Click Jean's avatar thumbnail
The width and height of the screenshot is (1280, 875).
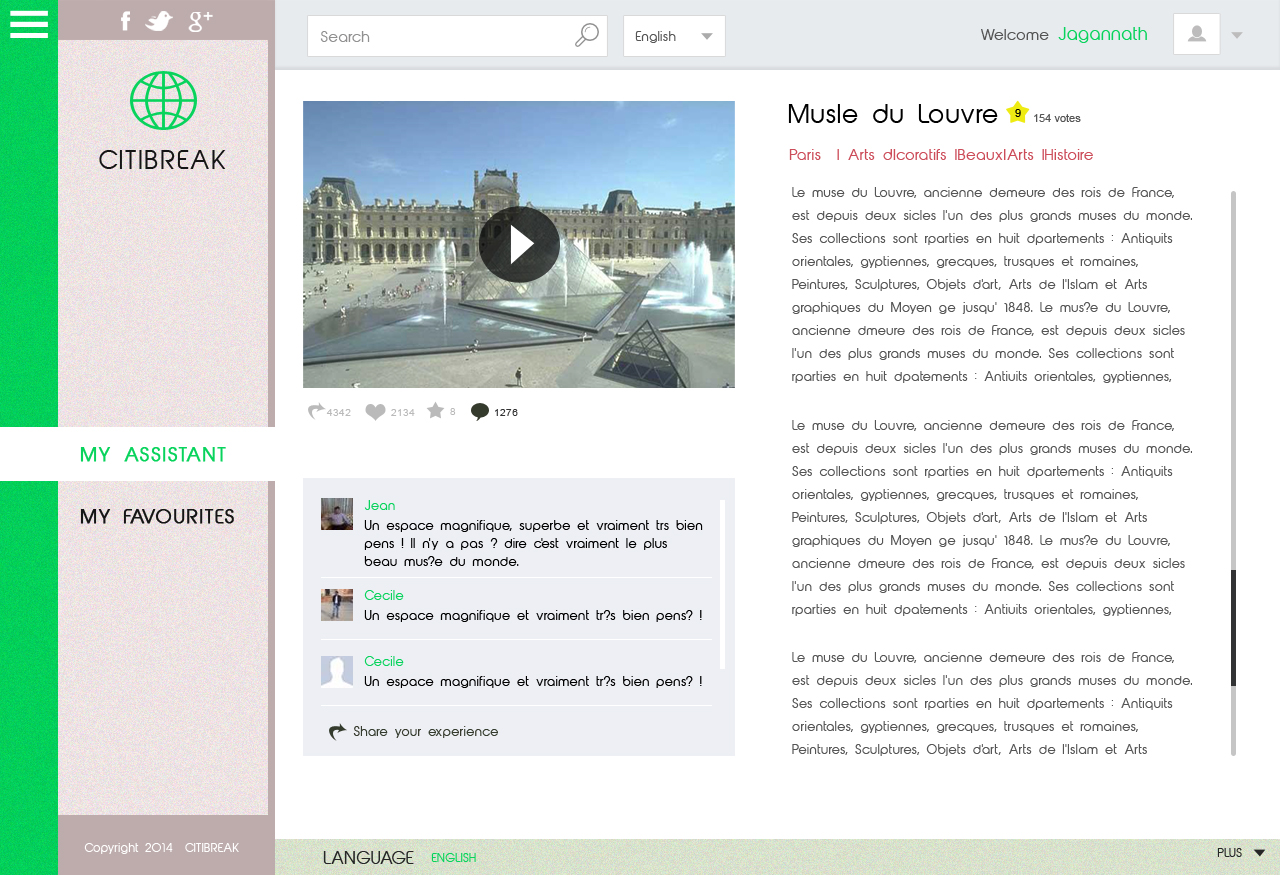(337, 514)
